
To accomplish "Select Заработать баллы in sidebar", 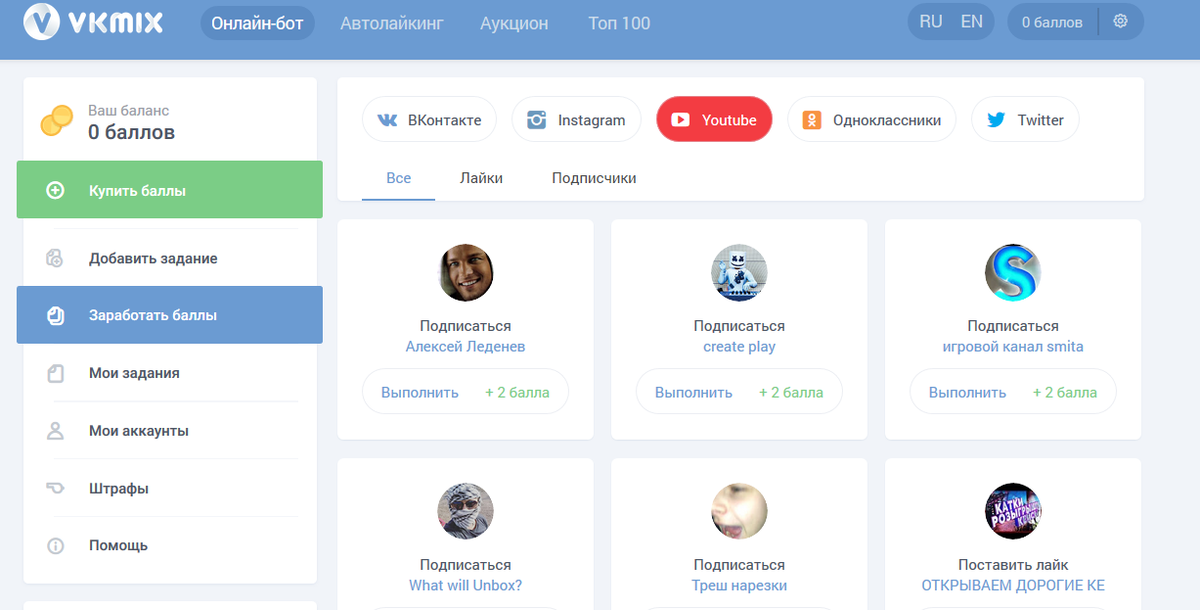I will 170,315.
